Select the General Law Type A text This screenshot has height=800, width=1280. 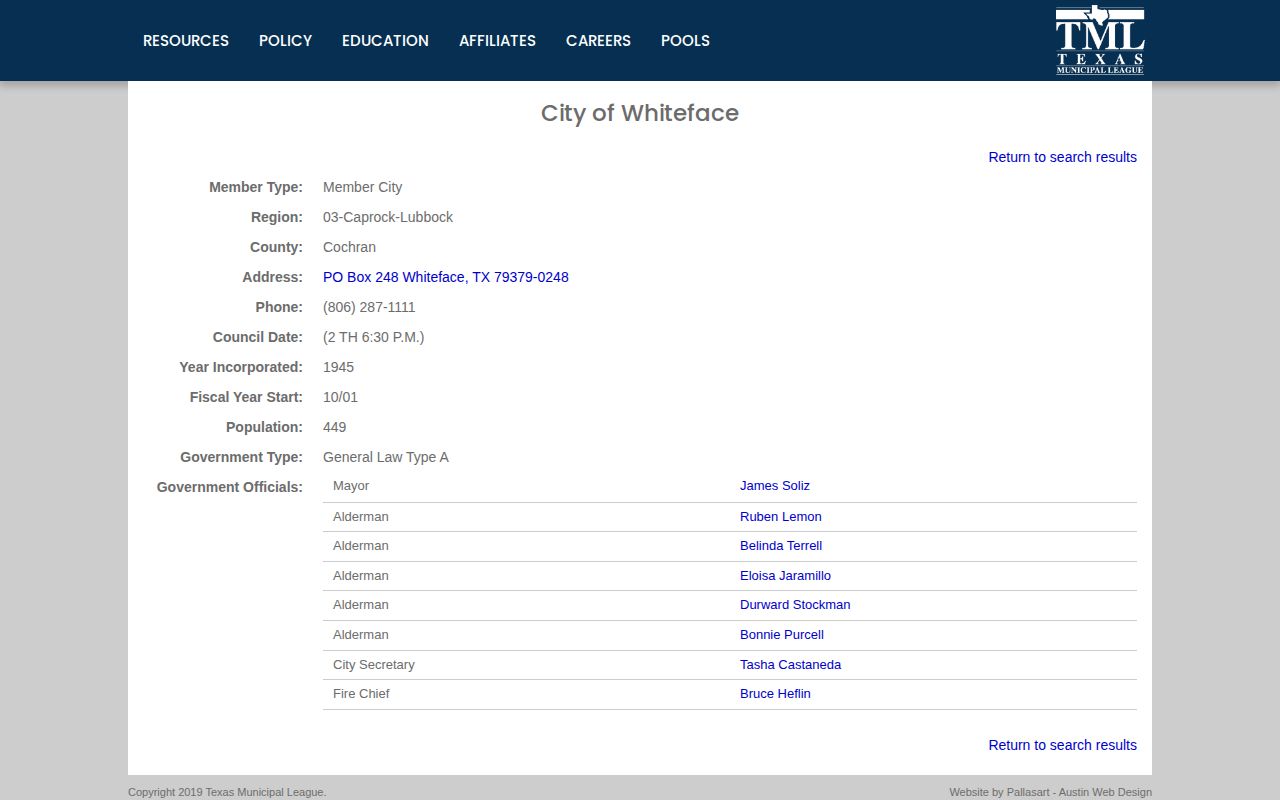click(x=386, y=457)
